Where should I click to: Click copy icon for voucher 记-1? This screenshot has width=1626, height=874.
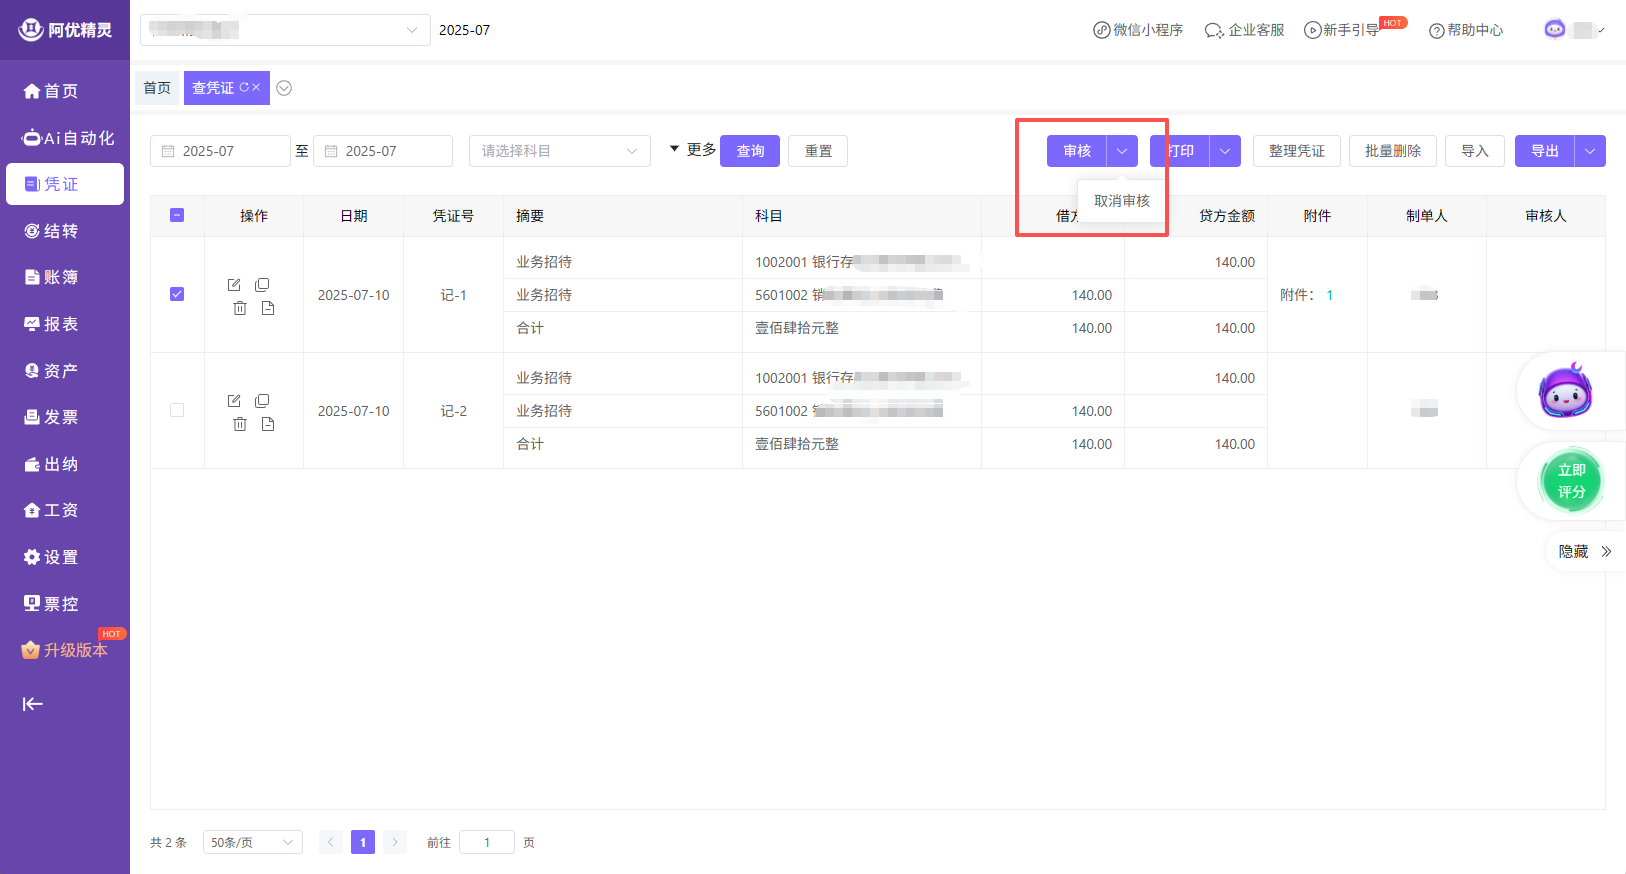pyautogui.click(x=262, y=285)
